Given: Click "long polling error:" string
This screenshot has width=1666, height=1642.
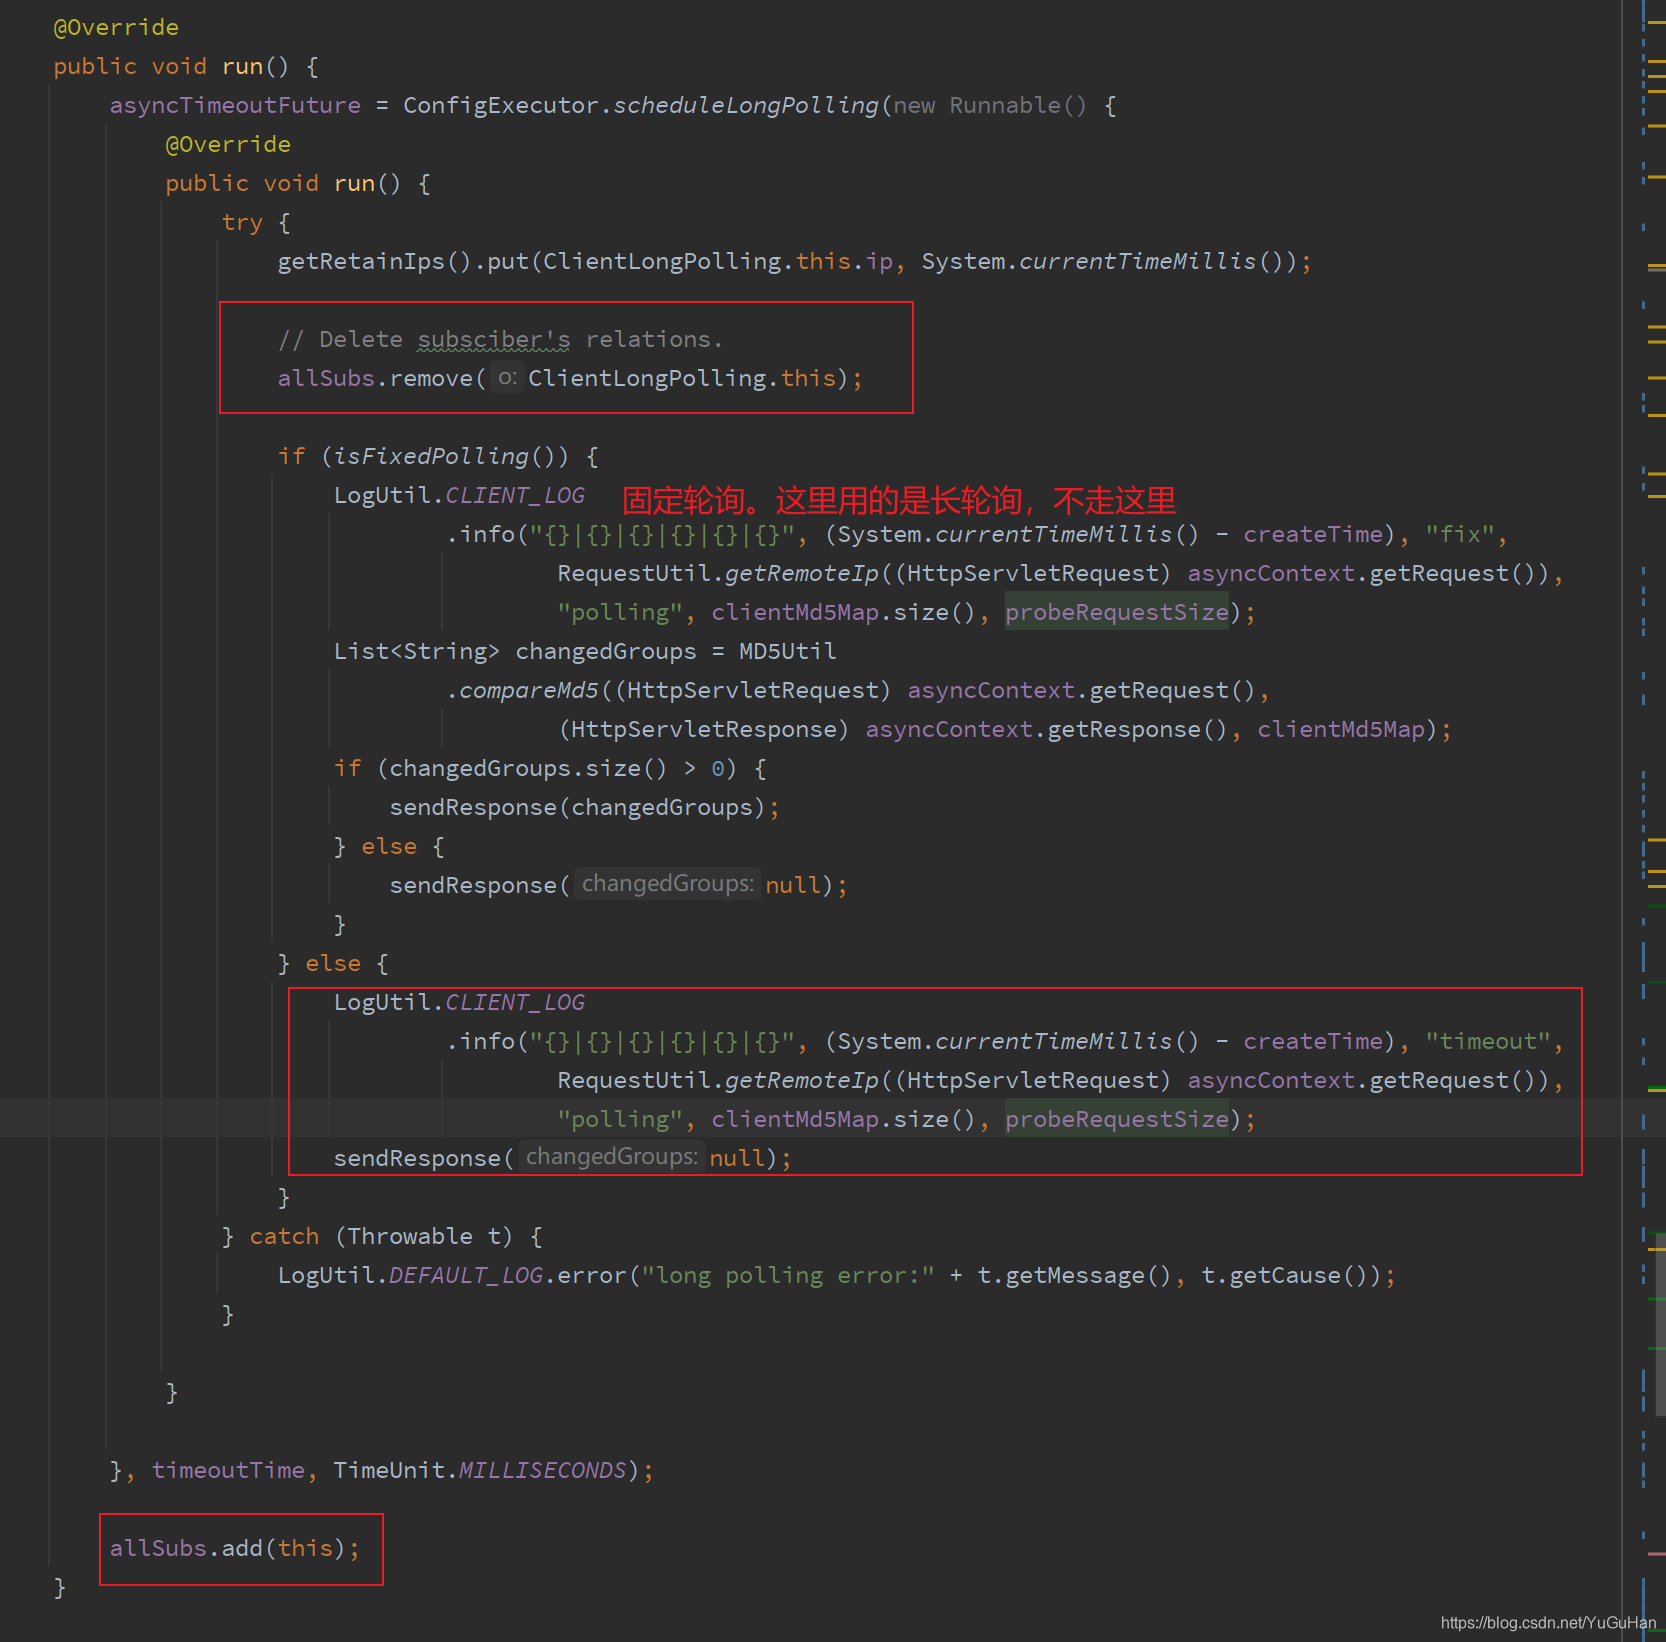Looking at the screenshot, I should point(788,1276).
